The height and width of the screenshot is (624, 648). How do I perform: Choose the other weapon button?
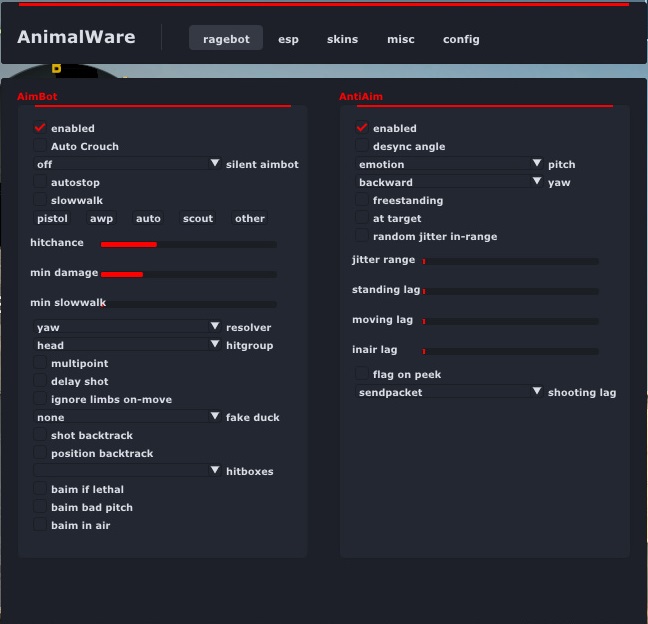point(250,218)
